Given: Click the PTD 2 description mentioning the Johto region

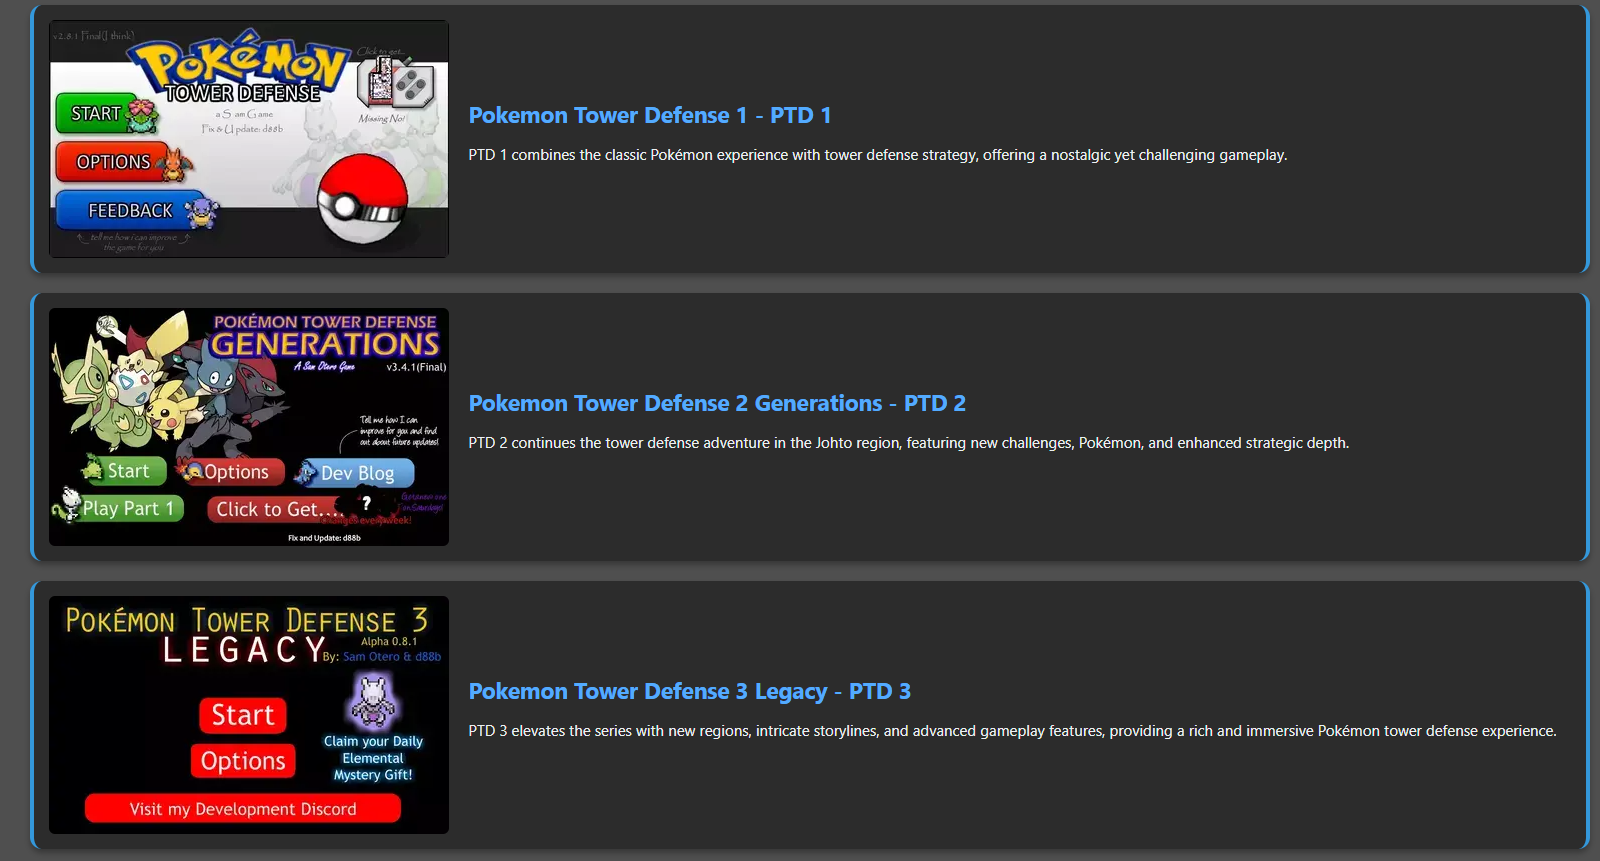Looking at the screenshot, I should tap(909, 443).
